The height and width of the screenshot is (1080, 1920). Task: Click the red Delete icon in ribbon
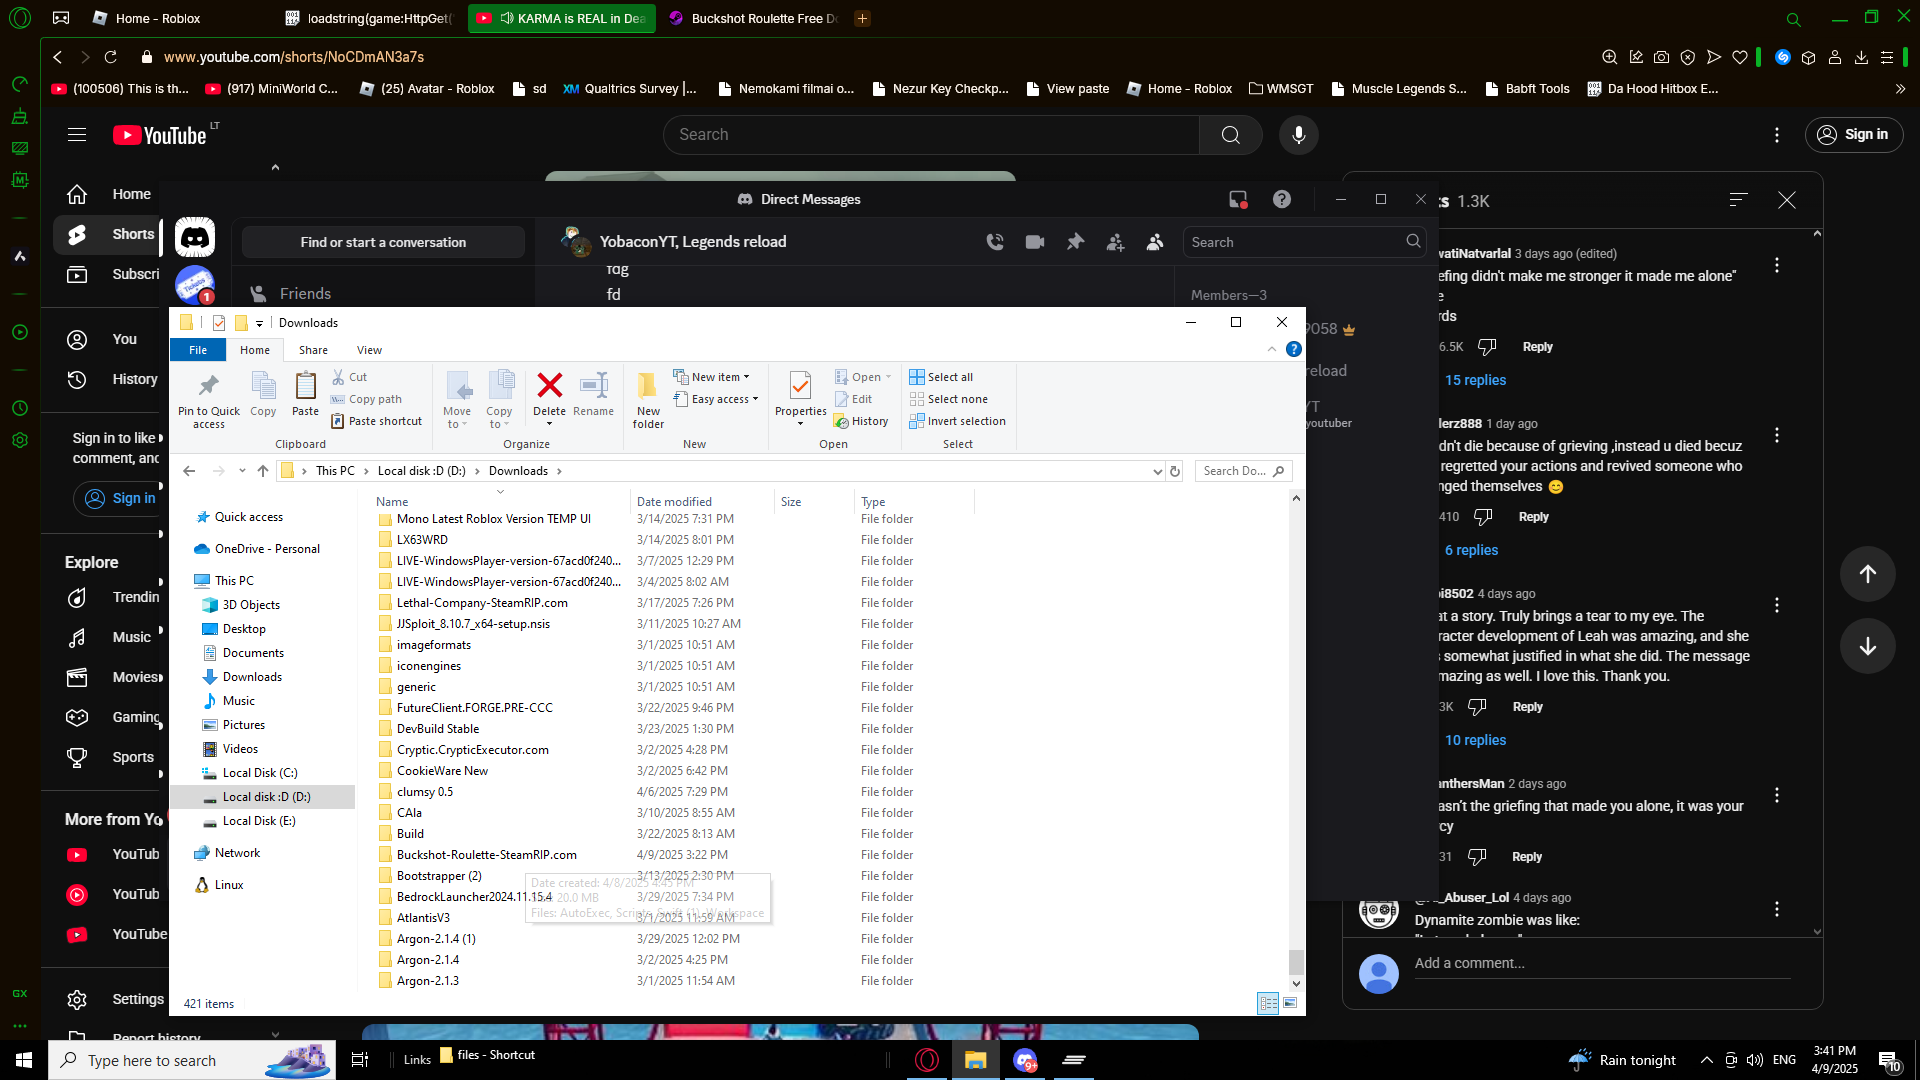(549, 386)
